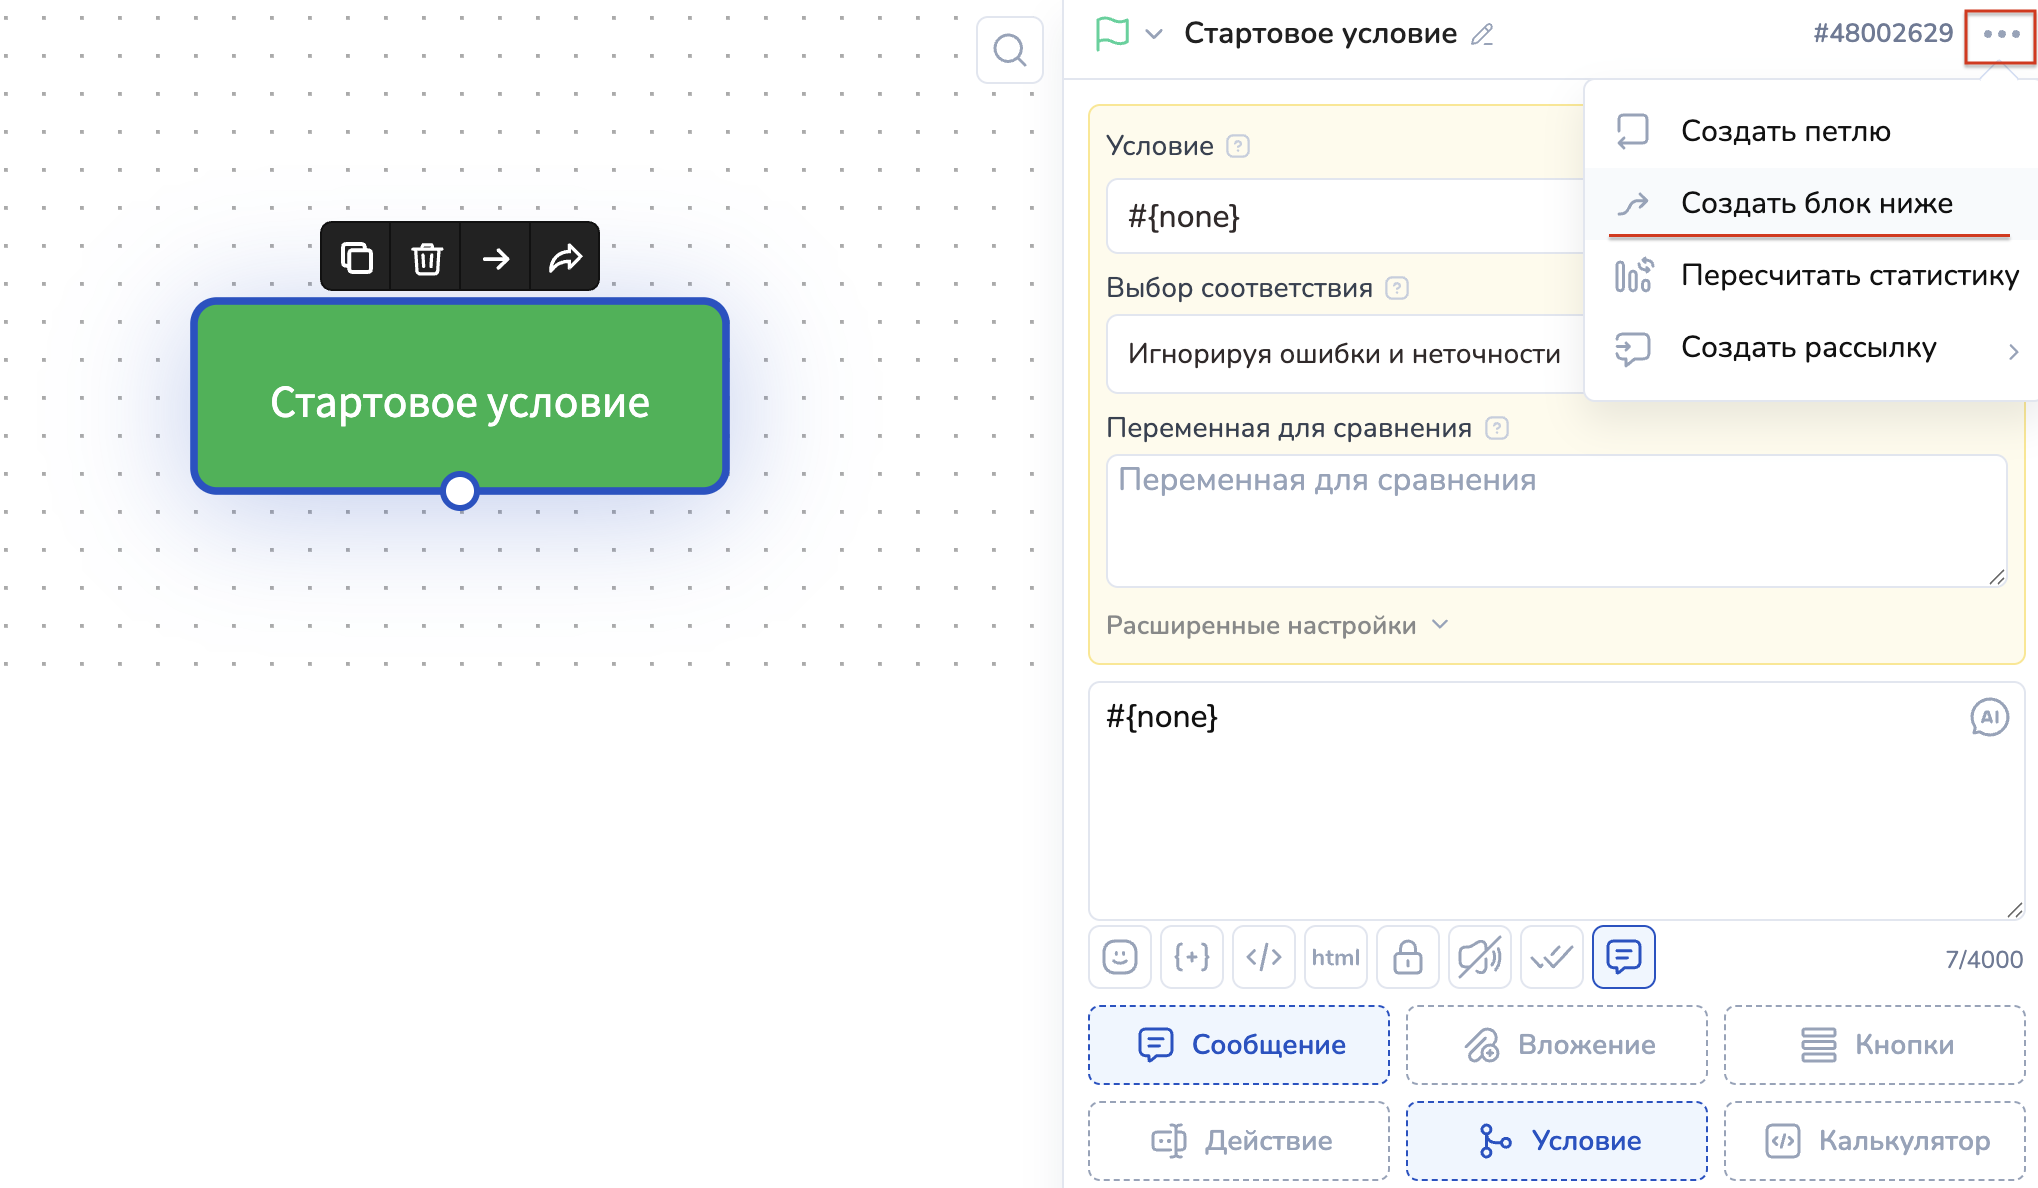Open the canvas search magnifier
2038x1188 pixels.
tap(1009, 50)
